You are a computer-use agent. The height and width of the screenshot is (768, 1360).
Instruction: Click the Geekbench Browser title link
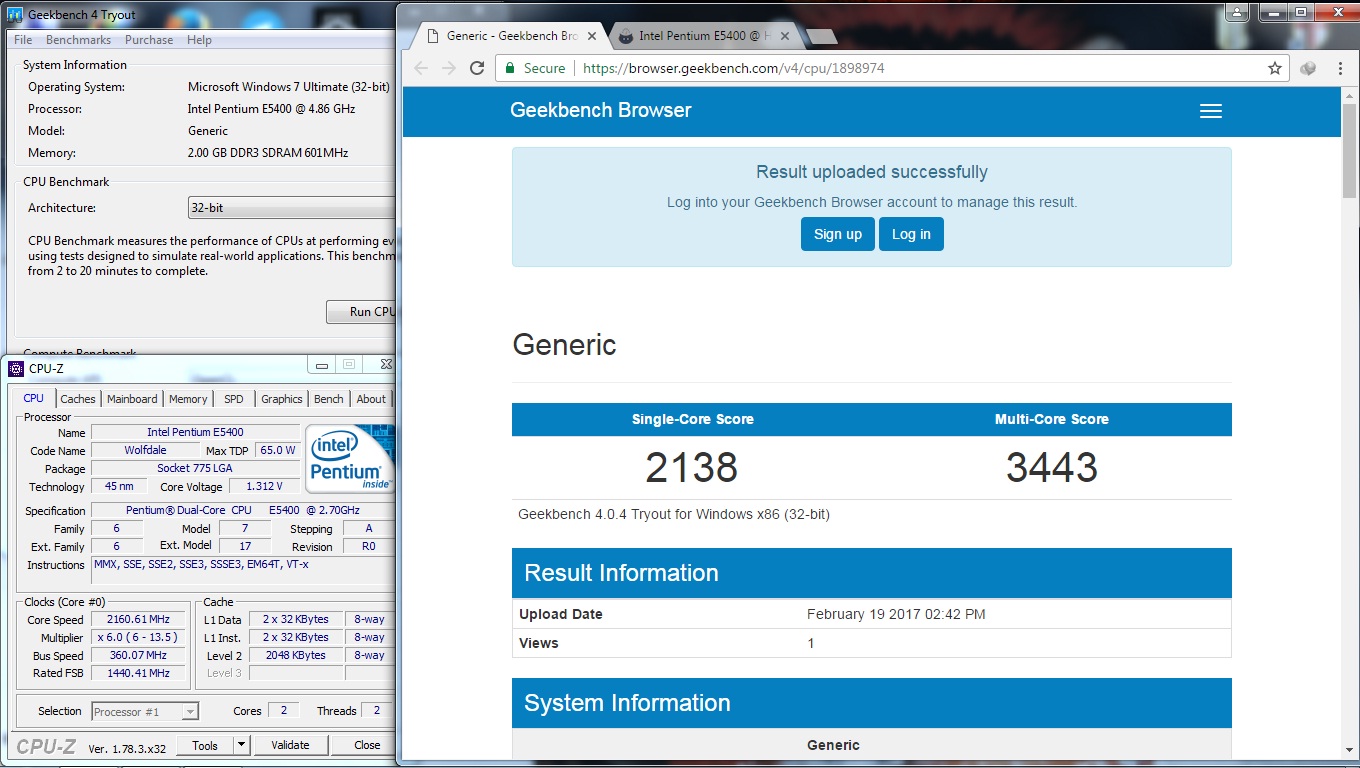(601, 110)
